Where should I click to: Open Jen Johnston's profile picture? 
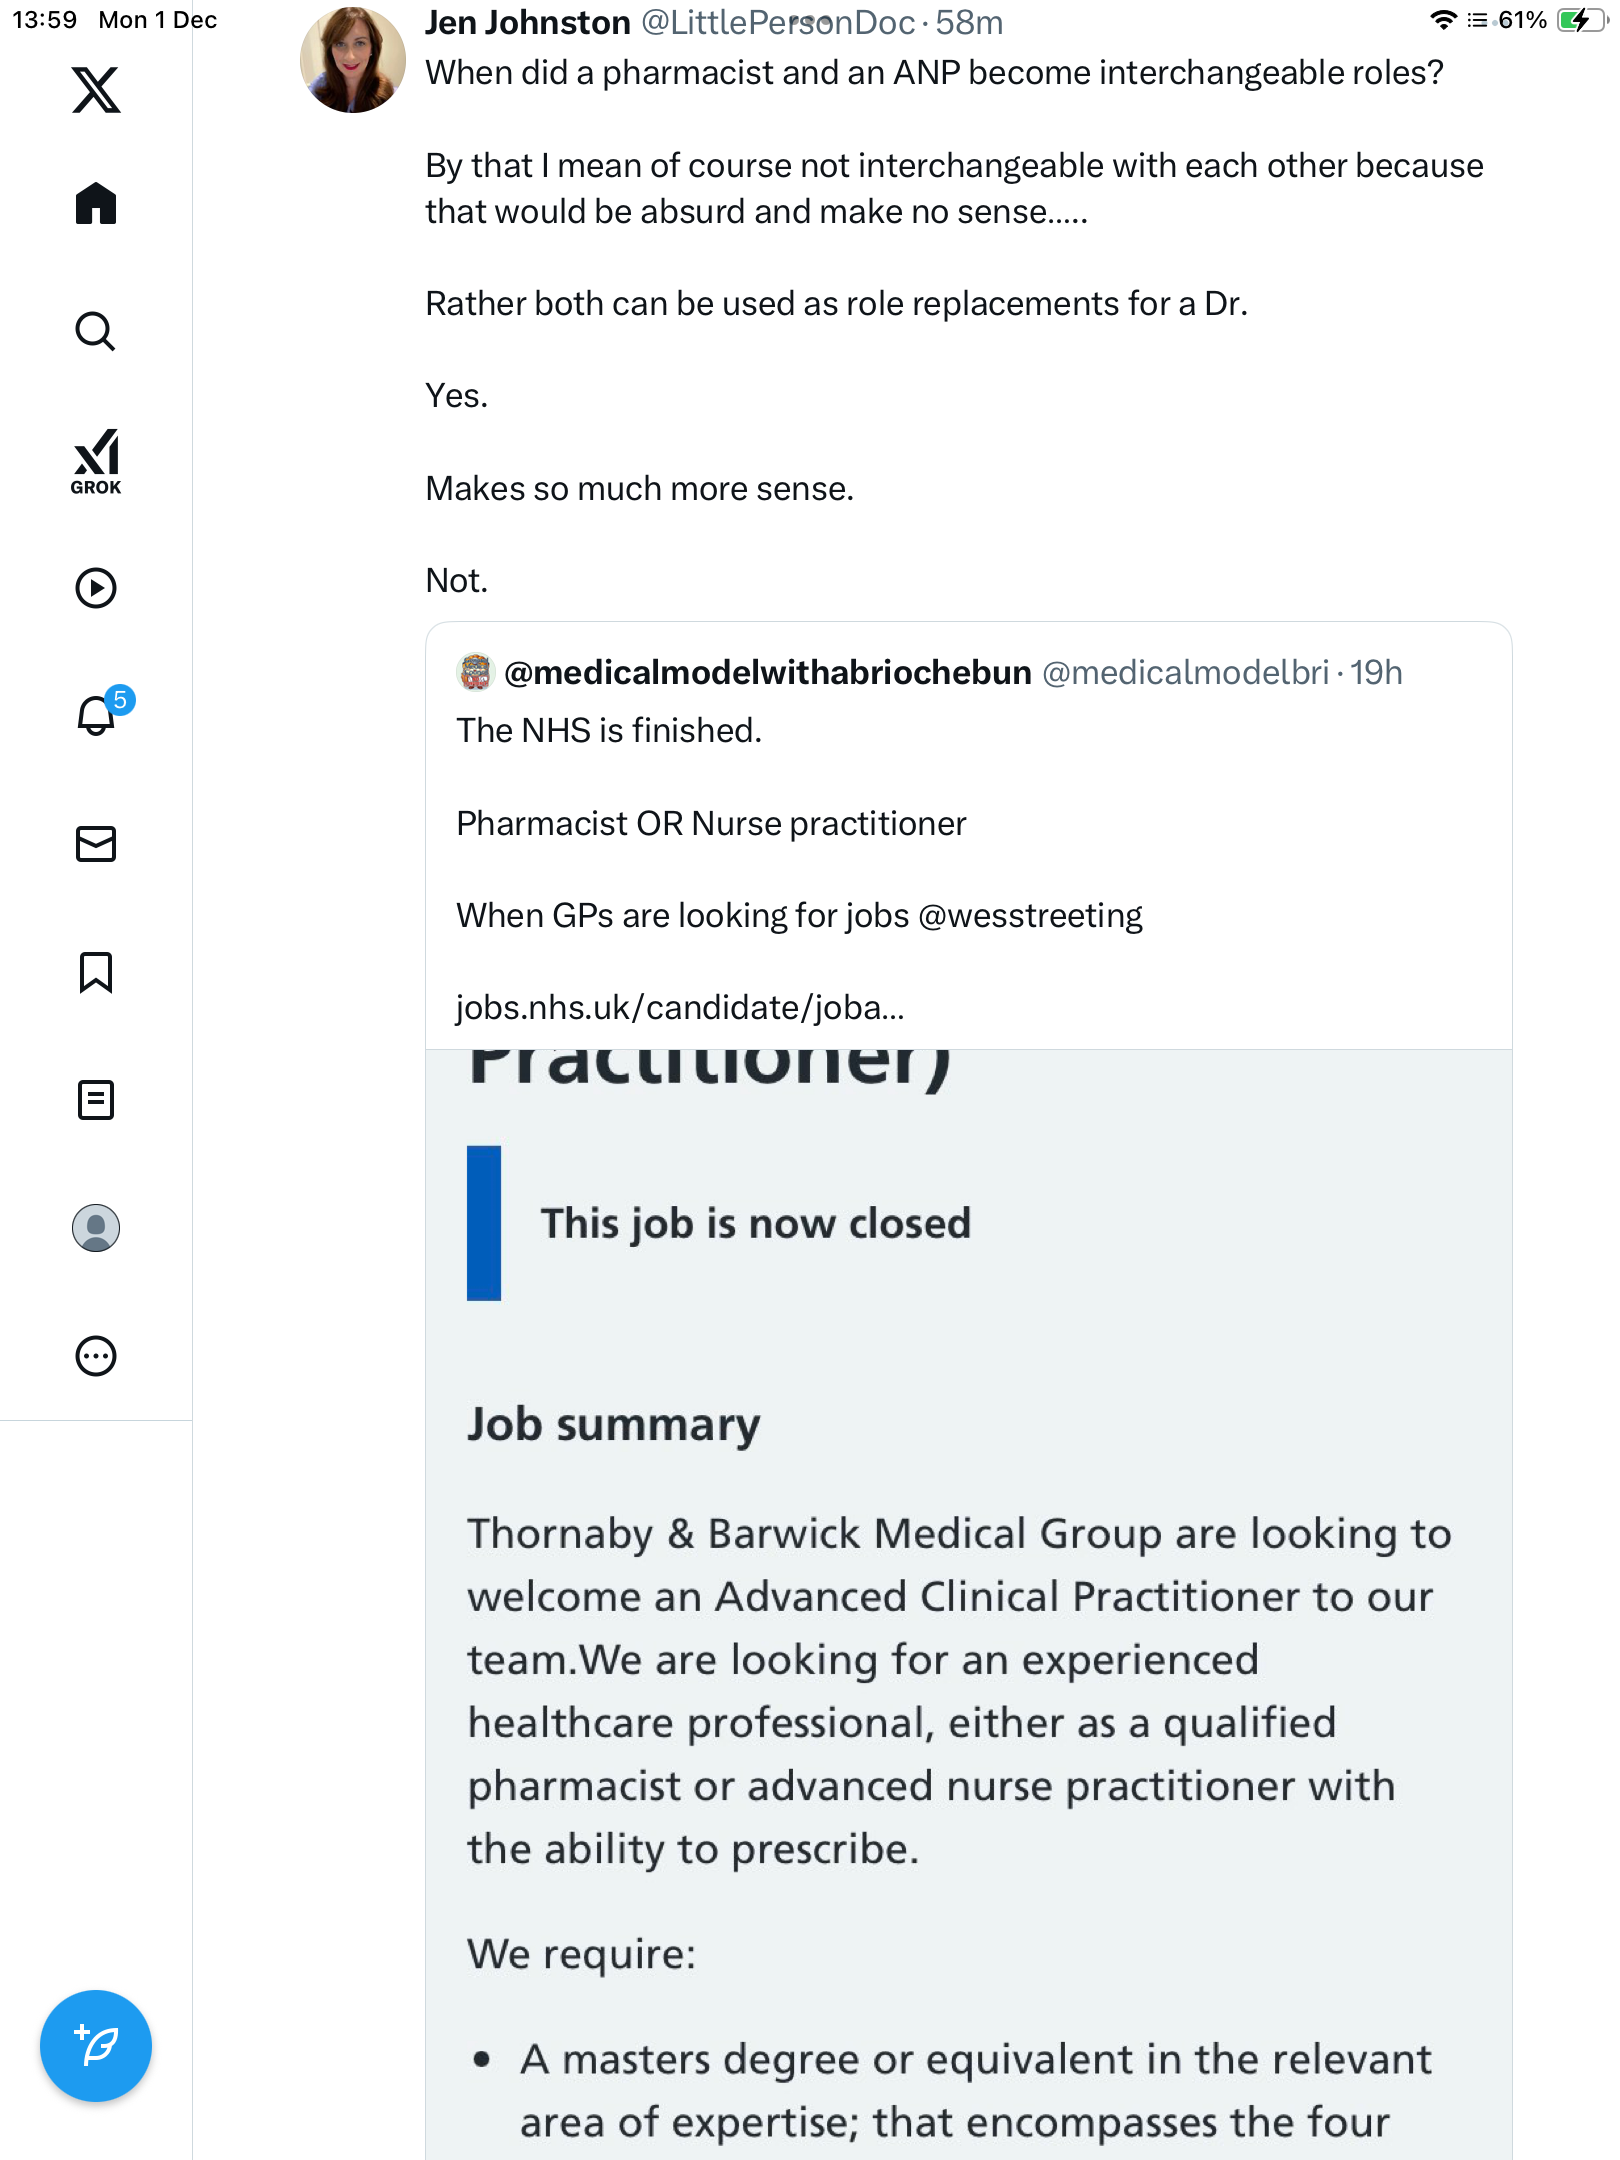(352, 60)
